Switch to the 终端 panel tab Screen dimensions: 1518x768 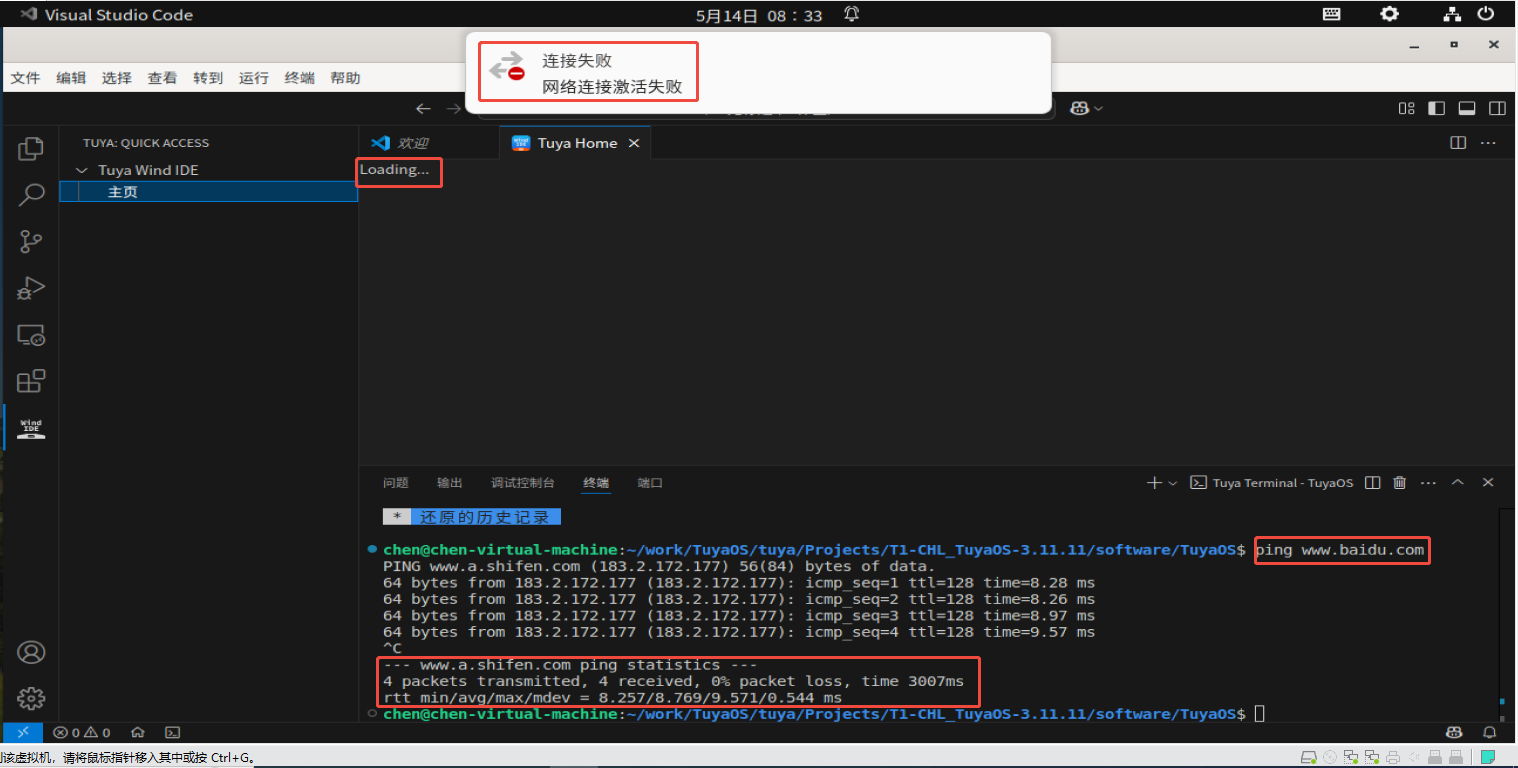pos(596,483)
